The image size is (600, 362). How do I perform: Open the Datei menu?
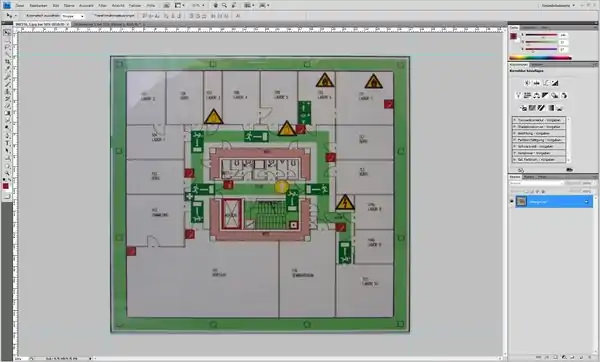click(20, 6)
